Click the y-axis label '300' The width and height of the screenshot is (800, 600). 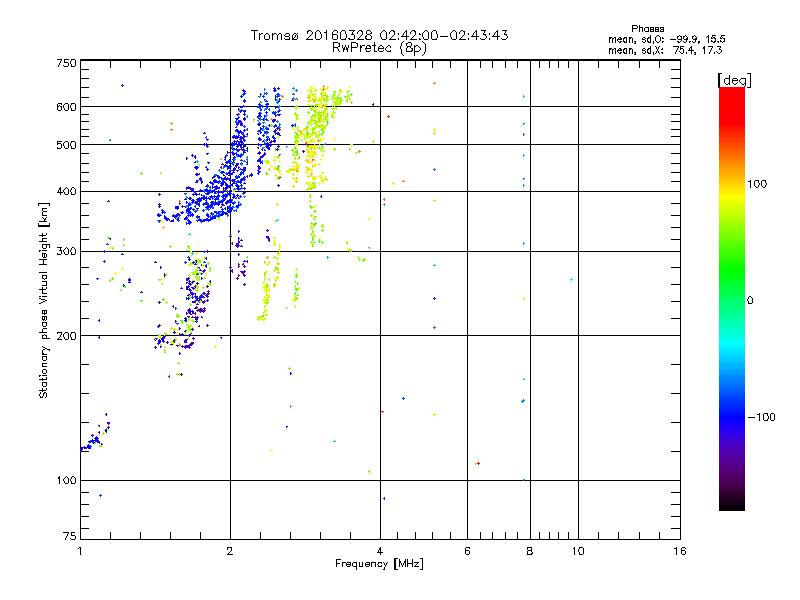point(66,252)
